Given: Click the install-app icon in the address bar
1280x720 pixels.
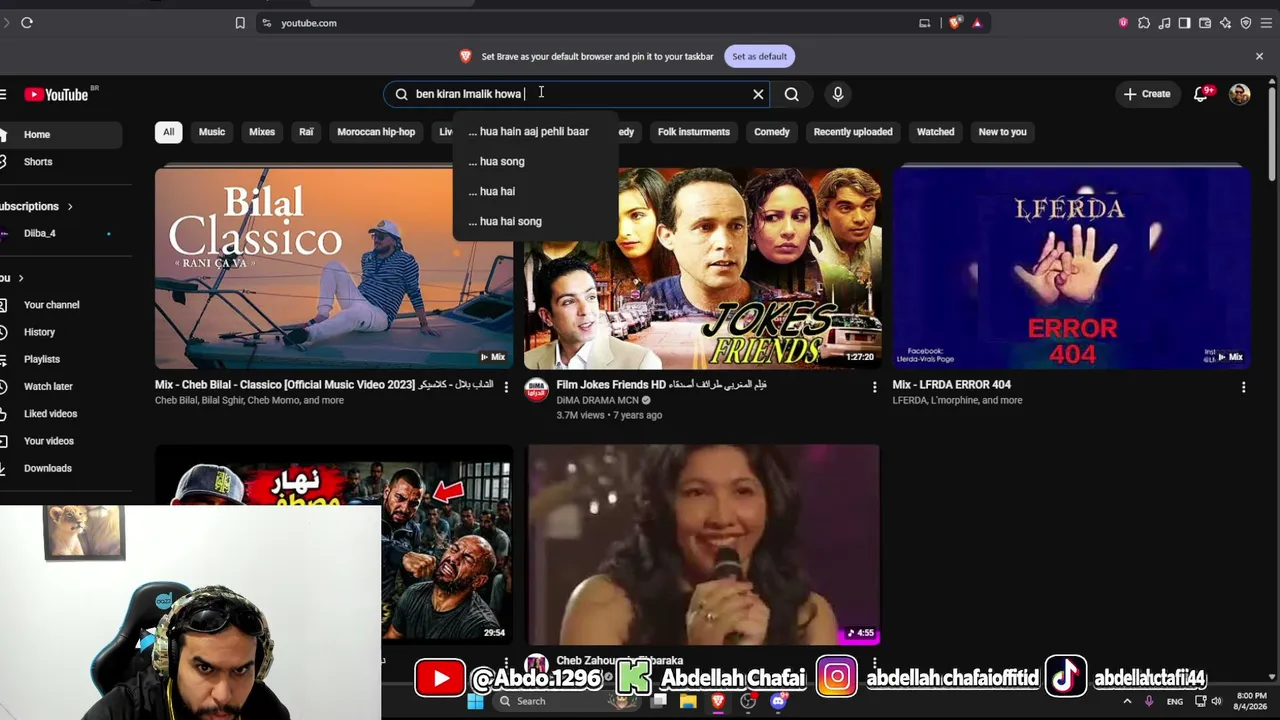Looking at the screenshot, I should click(x=925, y=23).
